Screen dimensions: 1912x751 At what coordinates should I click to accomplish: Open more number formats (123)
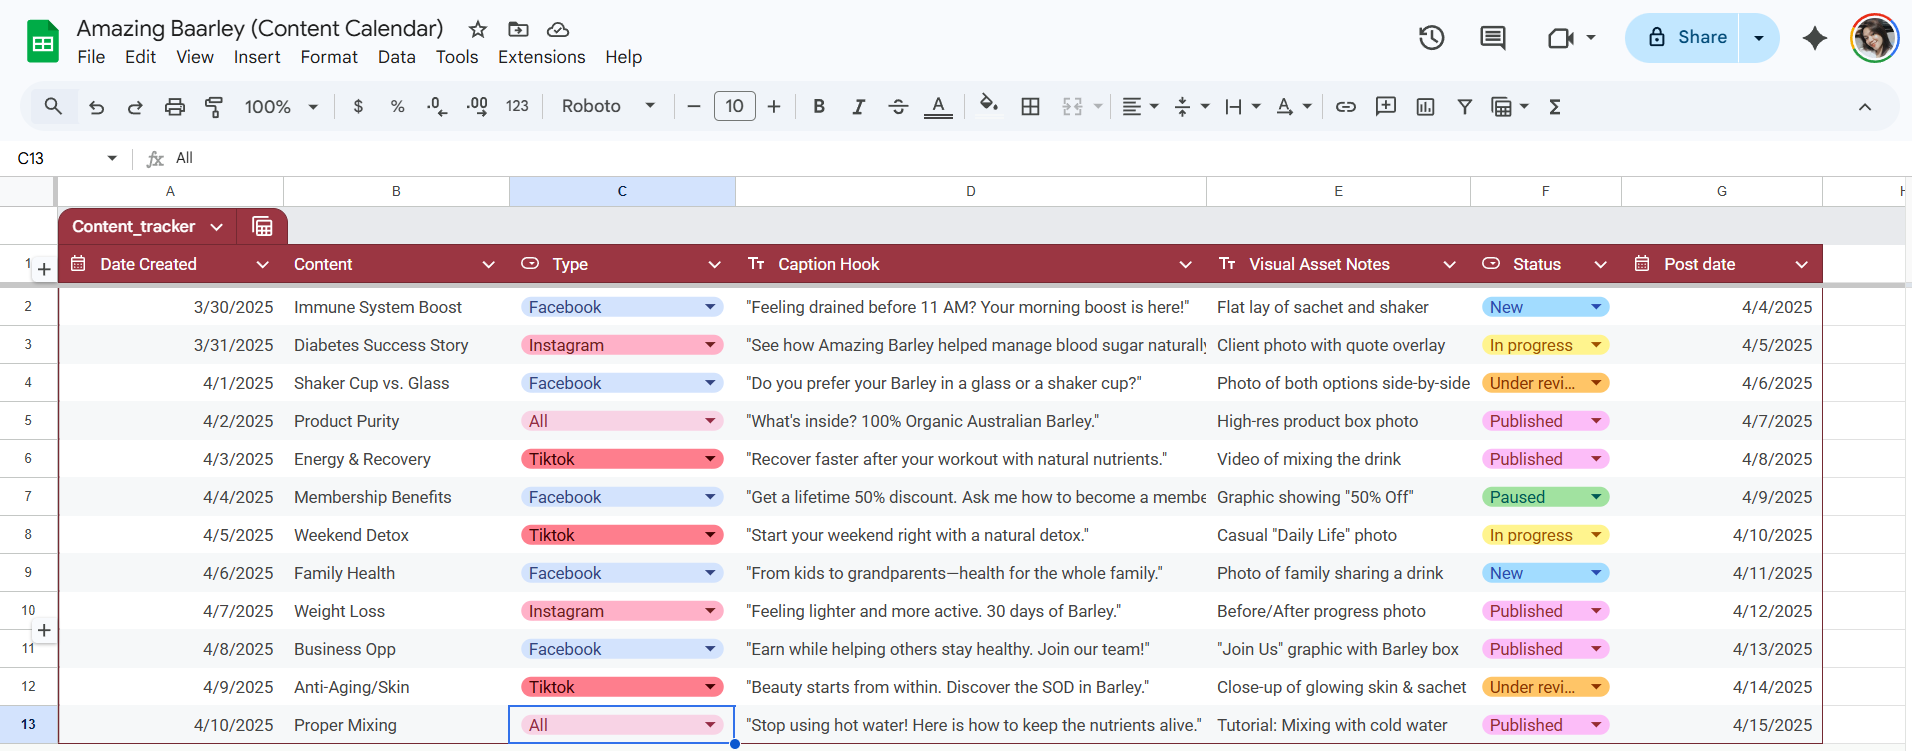click(517, 106)
